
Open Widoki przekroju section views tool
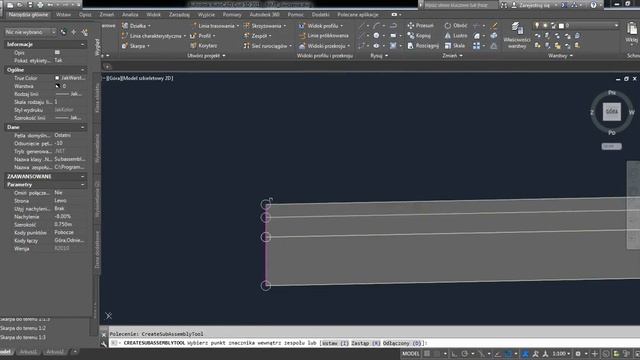point(324,46)
